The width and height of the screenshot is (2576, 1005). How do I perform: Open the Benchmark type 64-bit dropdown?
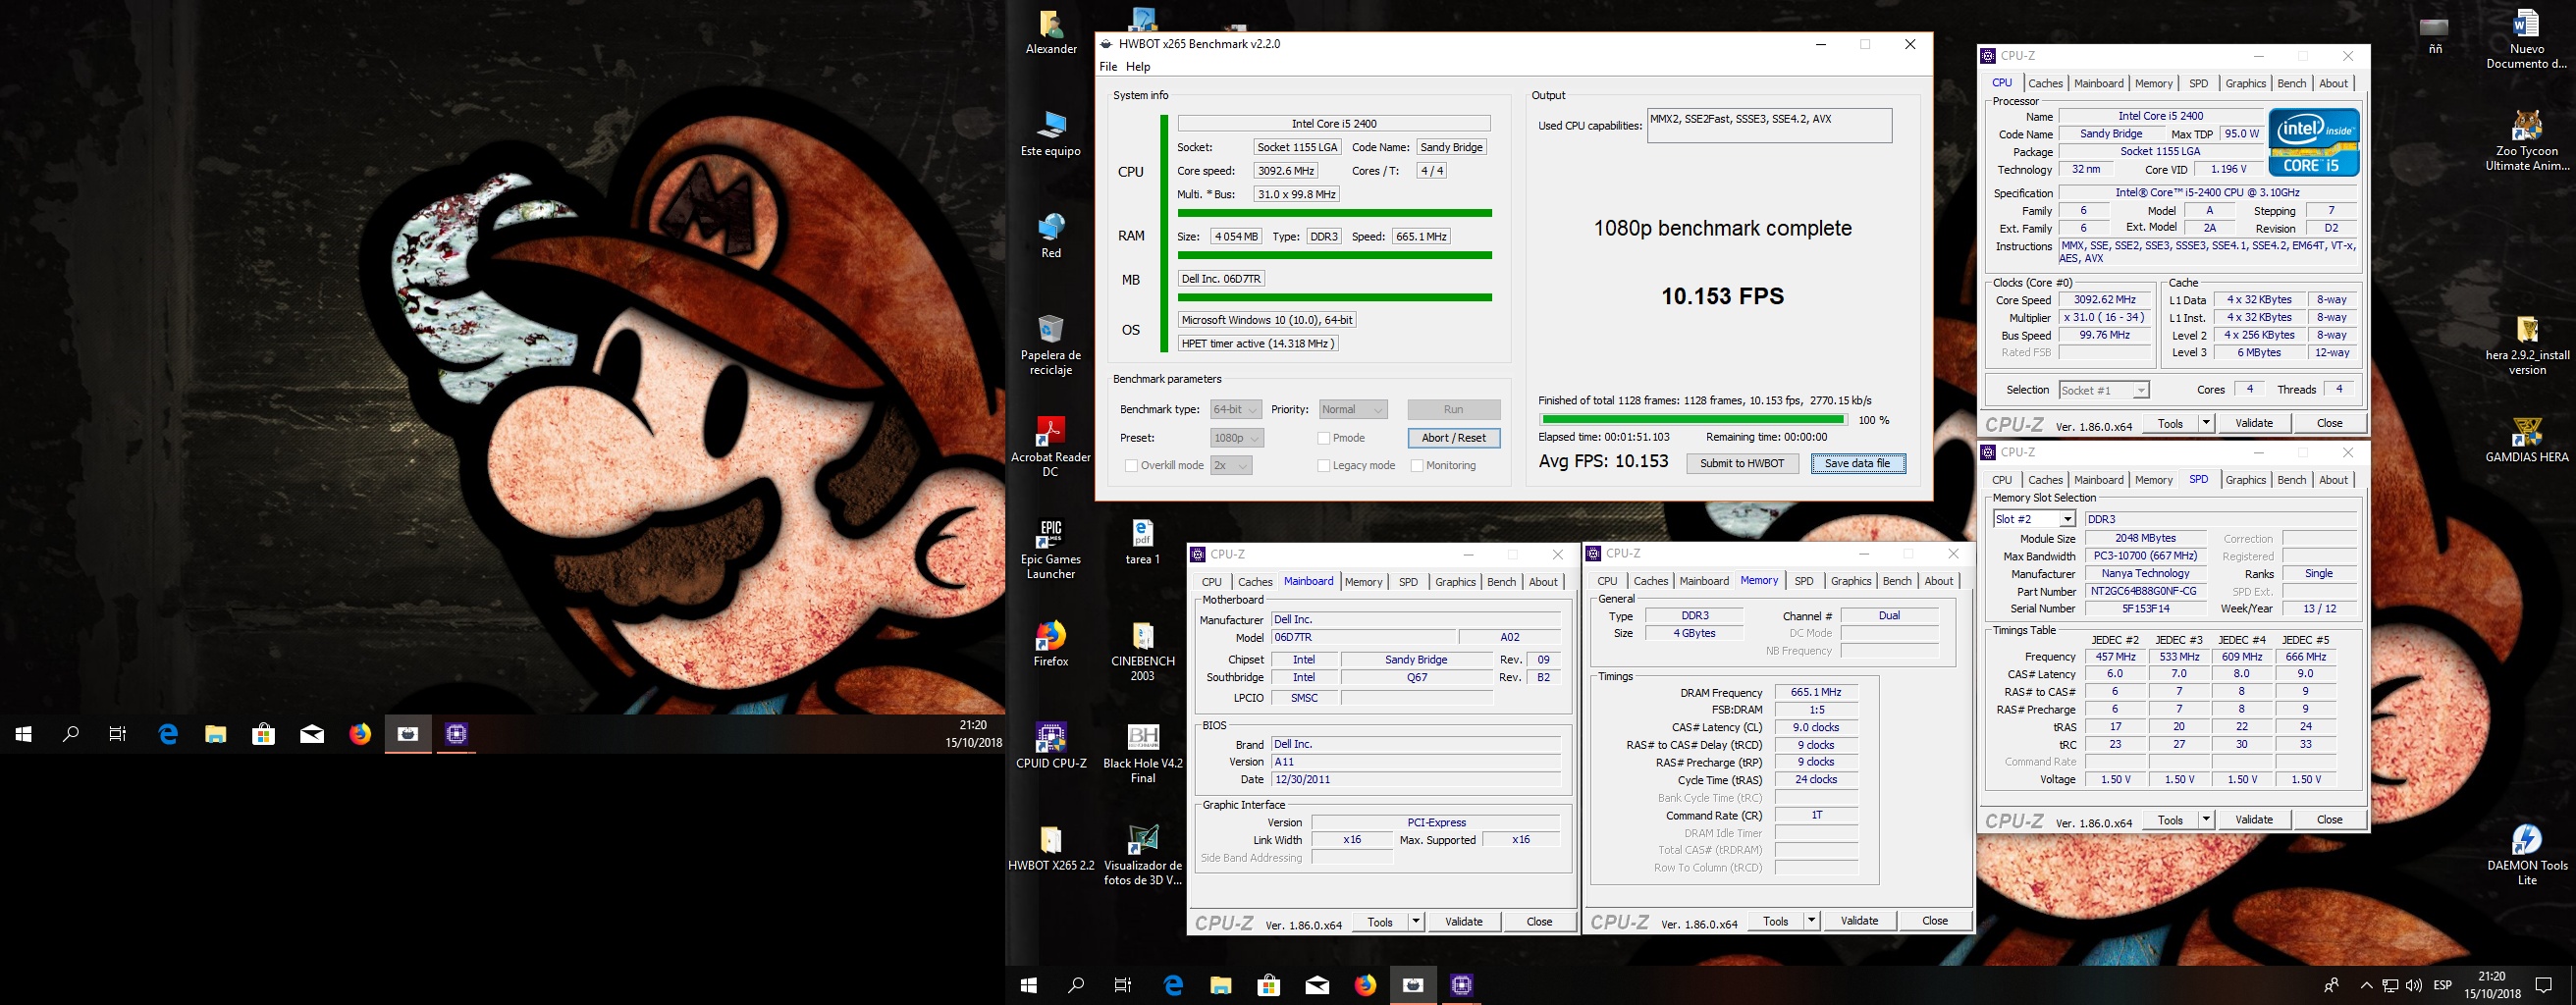coord(1235,410)
